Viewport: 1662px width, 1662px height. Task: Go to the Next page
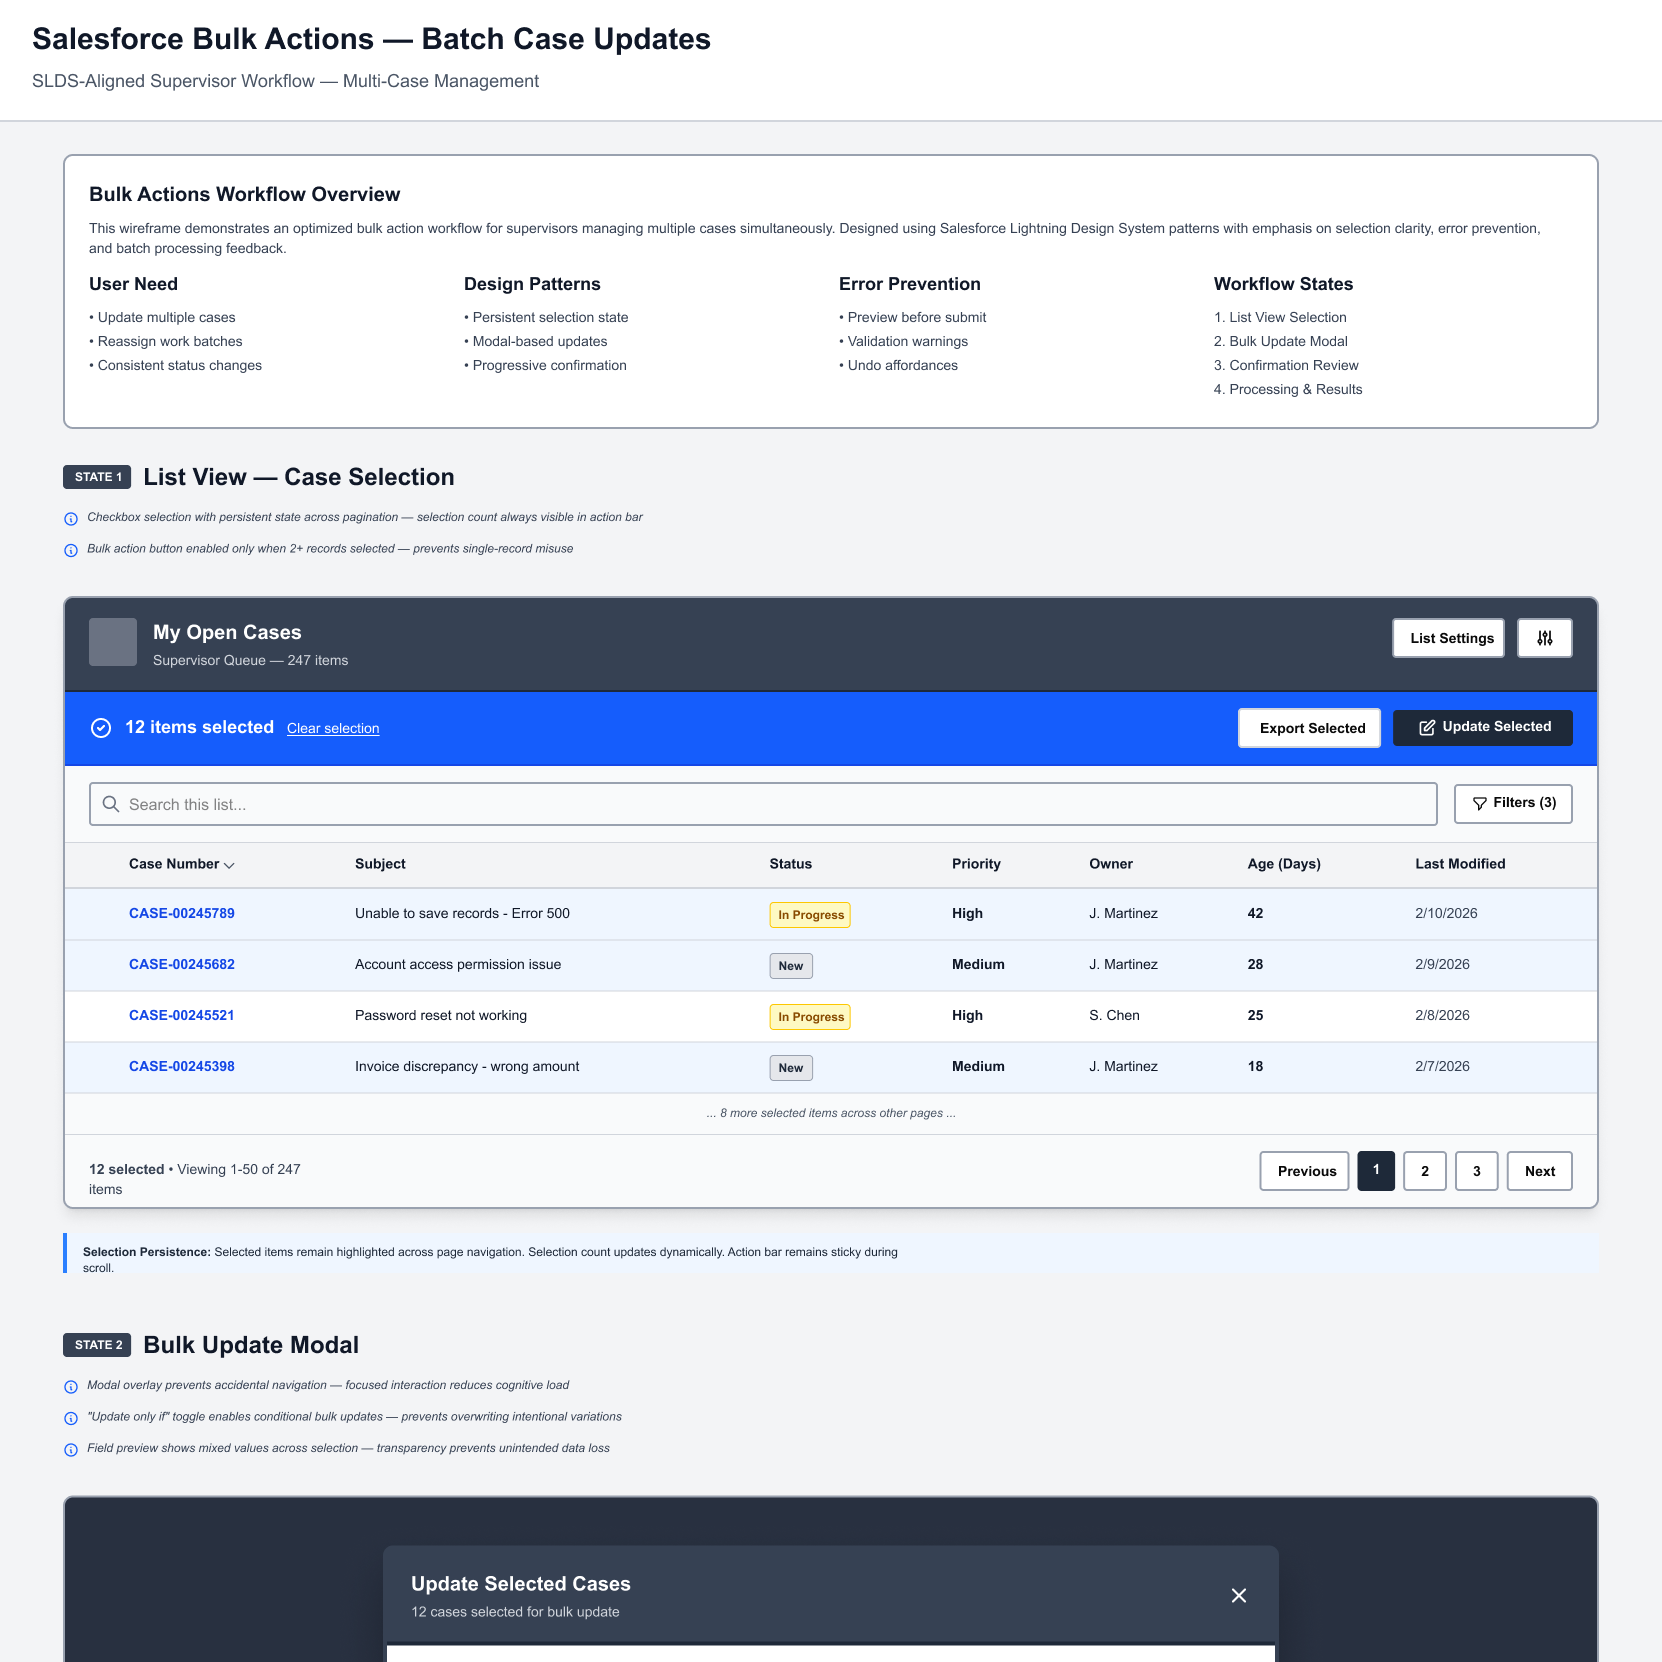click(1539, 1171)
